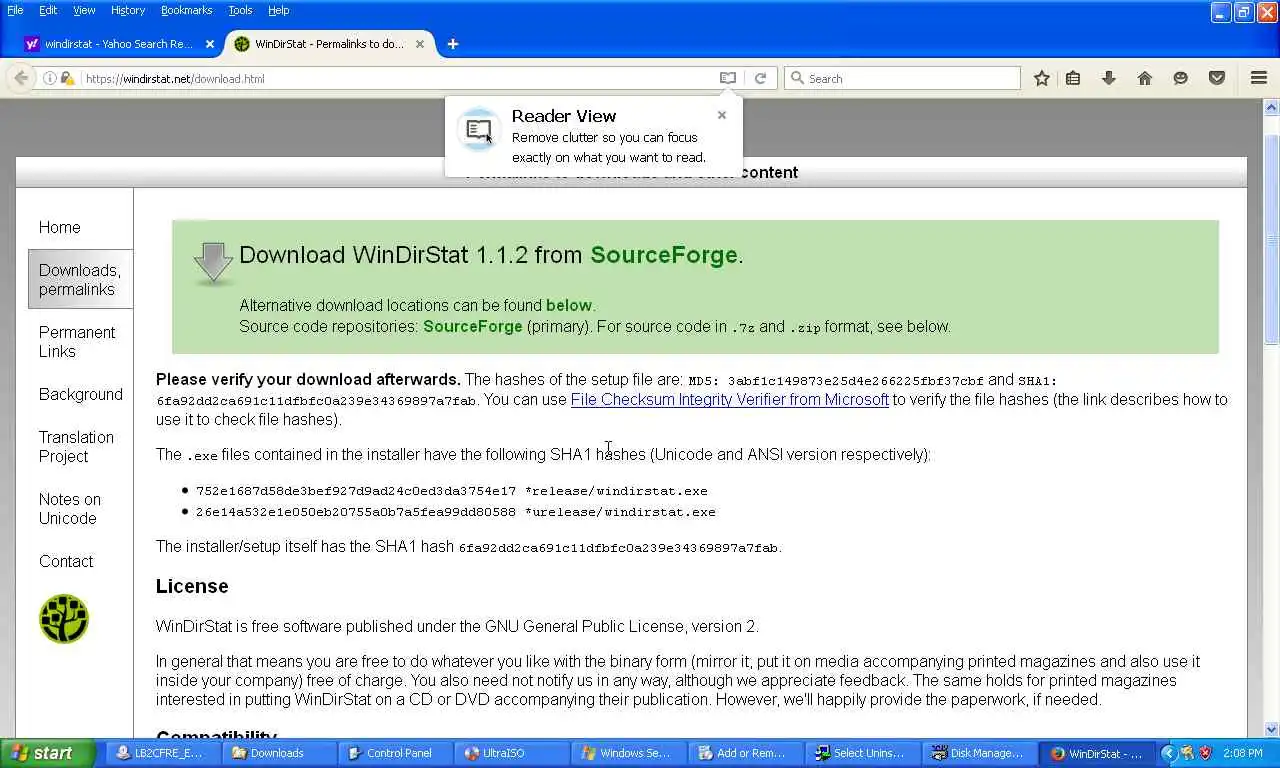Image resolution: width=1280 pixels, height=768 pixels.
Task: Go back with the browser back arrow
Action: coord(21,78)
